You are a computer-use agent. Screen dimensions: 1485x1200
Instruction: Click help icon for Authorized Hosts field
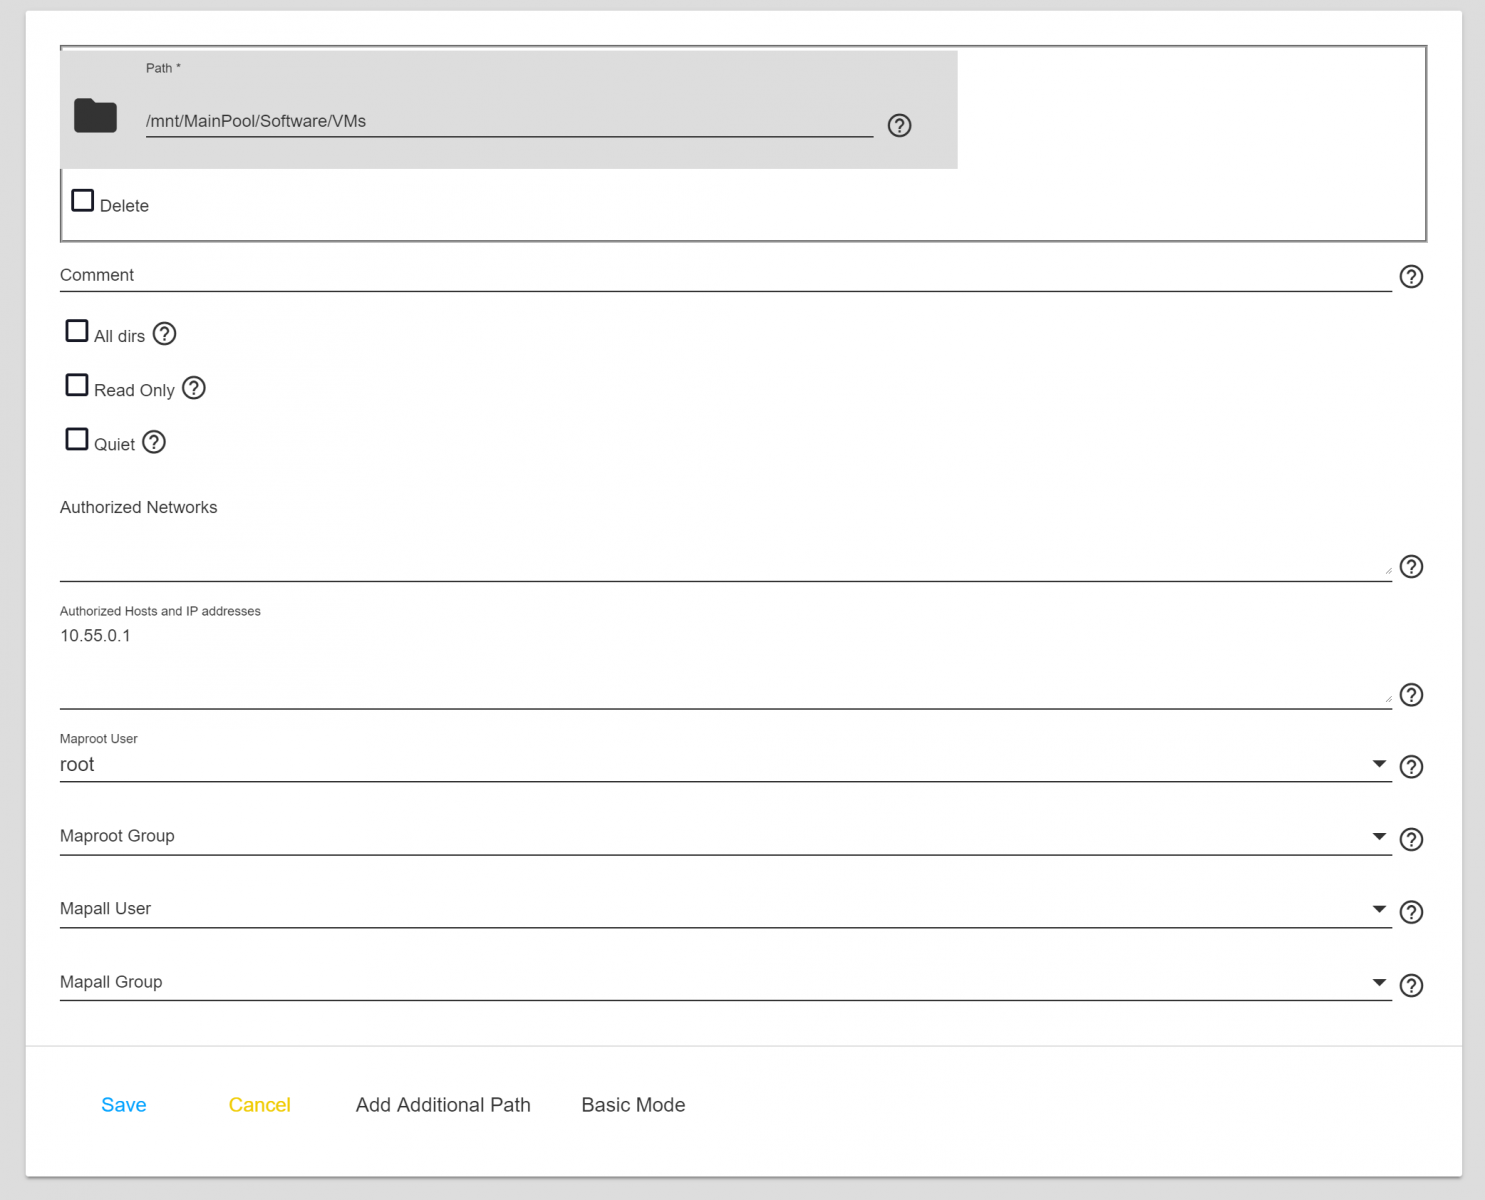point(1410,695)
